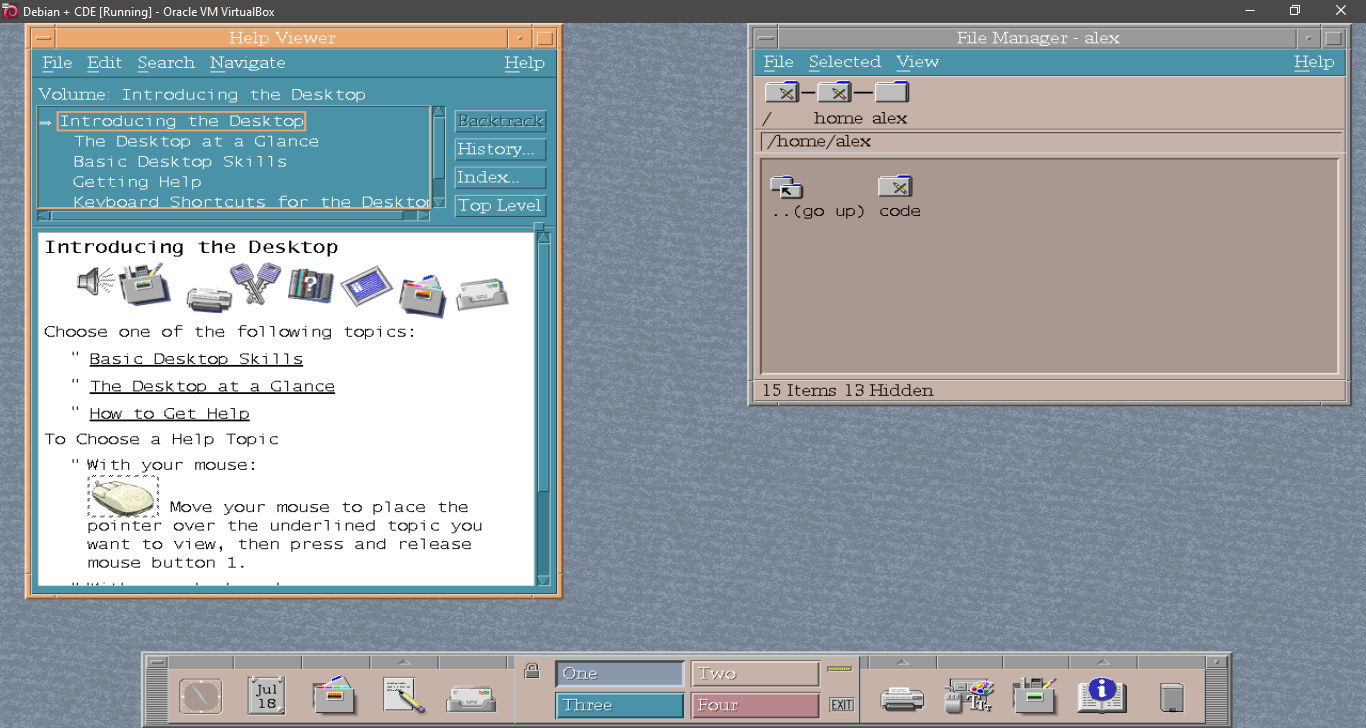The image size is (1366, 728).
Task: Switch to workspace Four
Action: [x=754, y=705]
